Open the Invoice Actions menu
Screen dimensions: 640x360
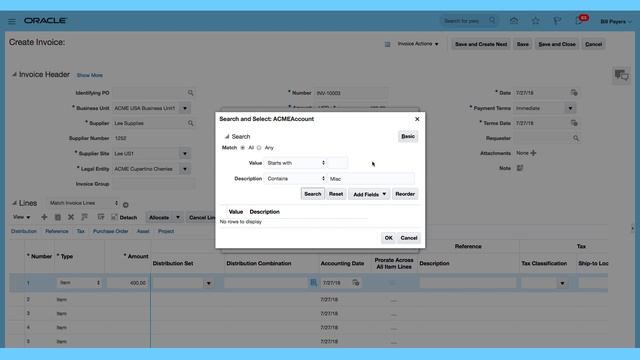click(x=418, y=44)
